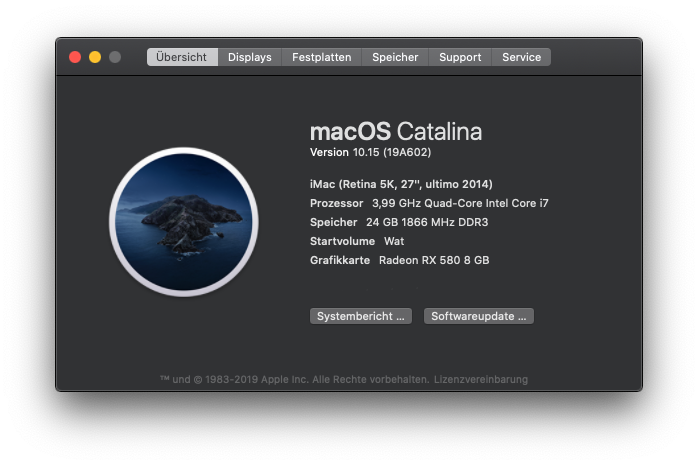Show the Support tab
698x465 pixels.
(460, 57)
